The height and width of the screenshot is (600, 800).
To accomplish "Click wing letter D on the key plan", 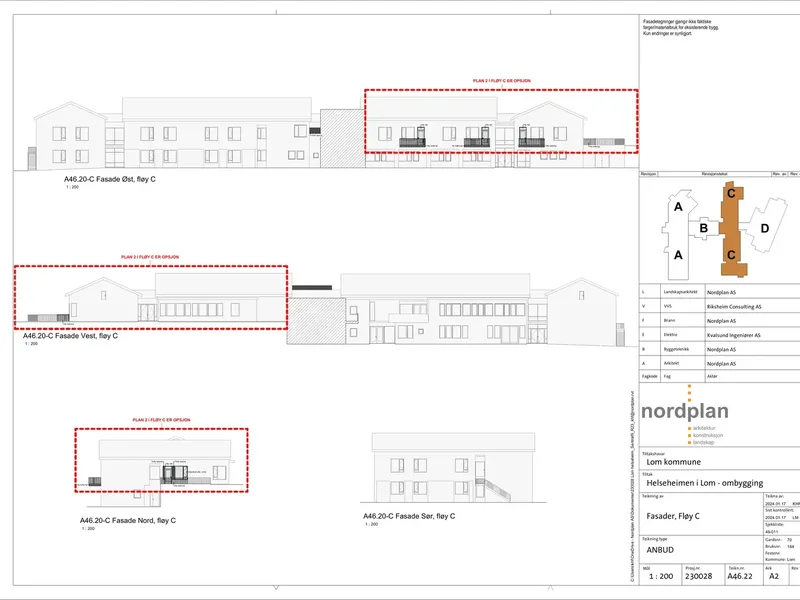I will coord(765,228).
